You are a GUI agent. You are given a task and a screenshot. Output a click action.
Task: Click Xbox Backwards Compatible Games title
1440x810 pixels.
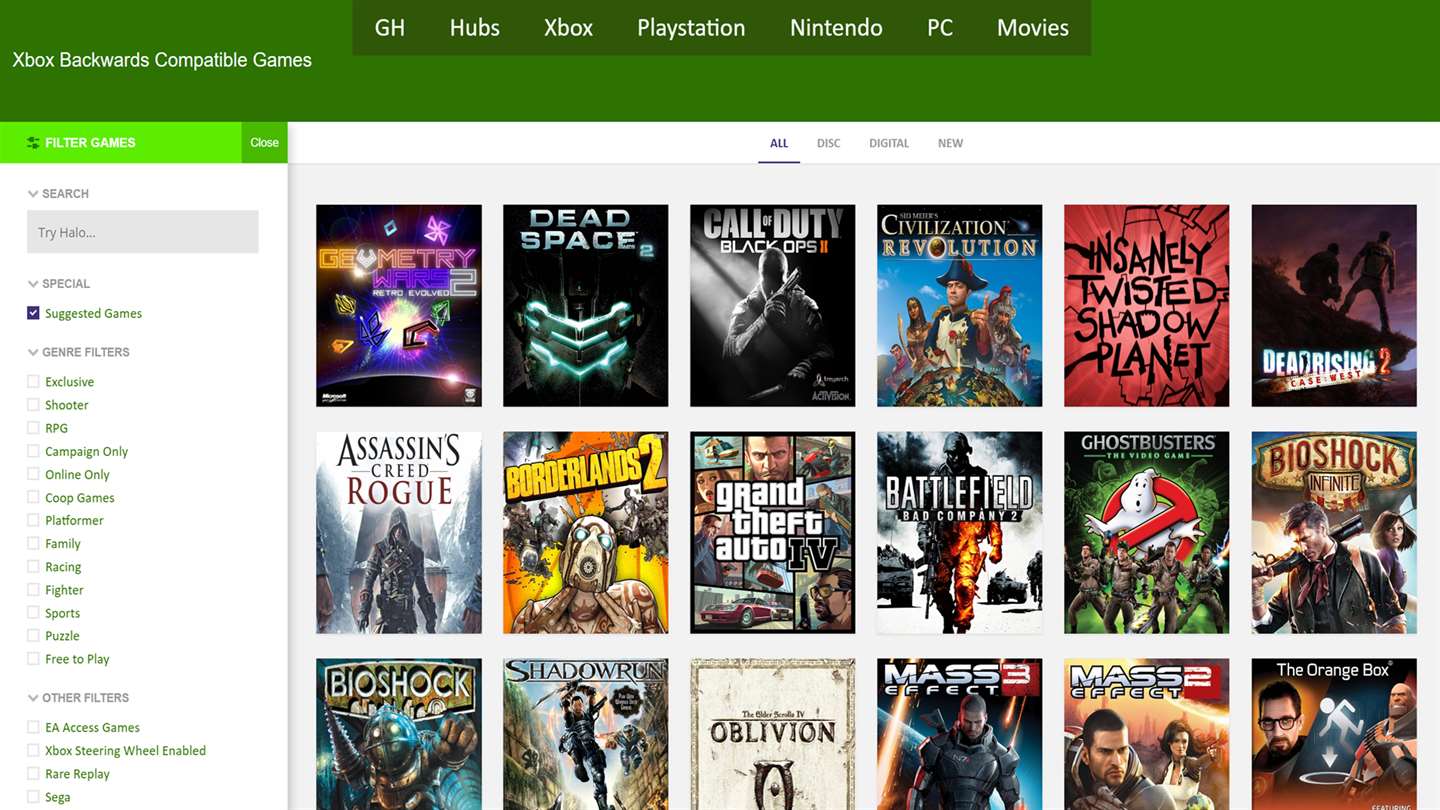click(x=162, y=60)
